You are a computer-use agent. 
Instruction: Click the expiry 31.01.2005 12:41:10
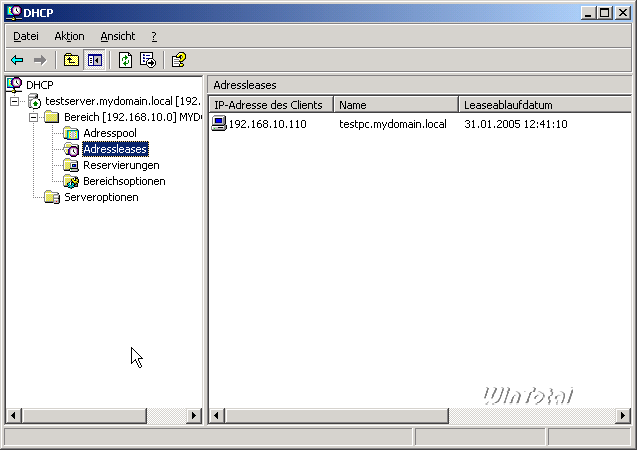click(516, 124)
